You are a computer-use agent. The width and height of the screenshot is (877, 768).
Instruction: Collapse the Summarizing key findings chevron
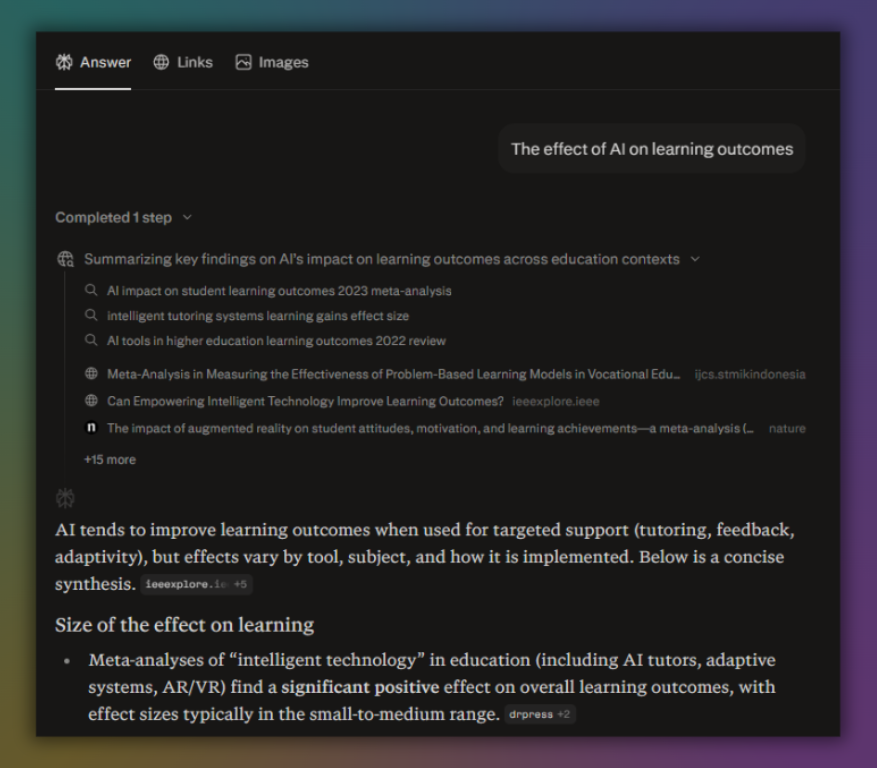[695, 259]
